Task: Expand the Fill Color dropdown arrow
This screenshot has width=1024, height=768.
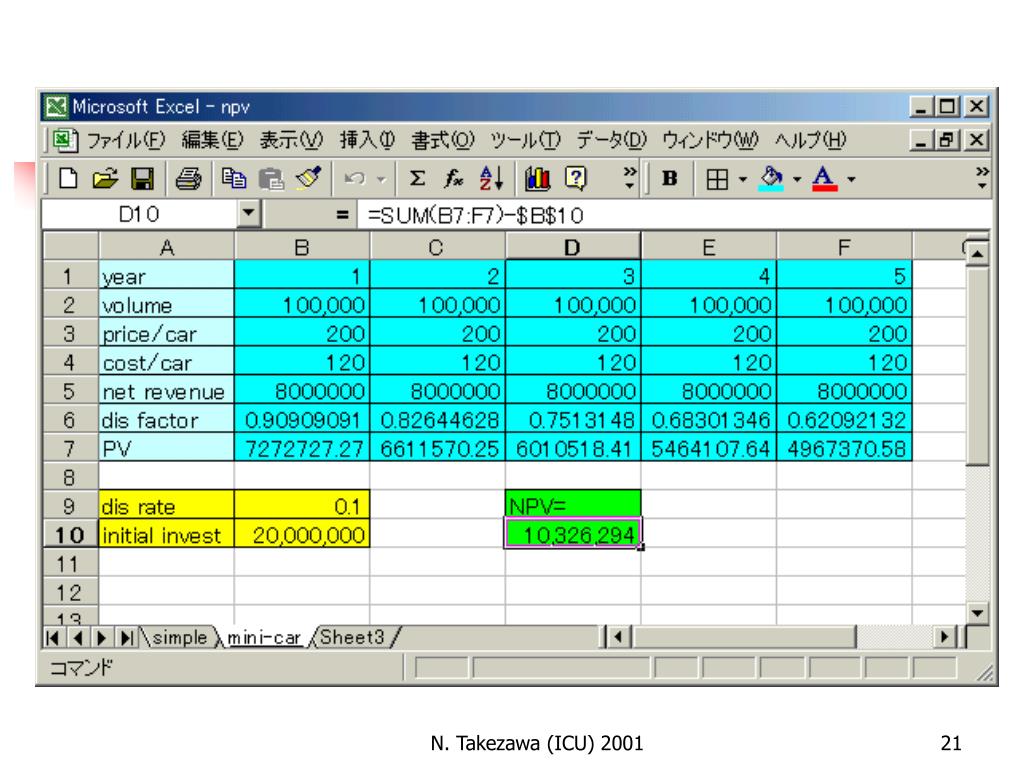Action: (x=797, y=179)
